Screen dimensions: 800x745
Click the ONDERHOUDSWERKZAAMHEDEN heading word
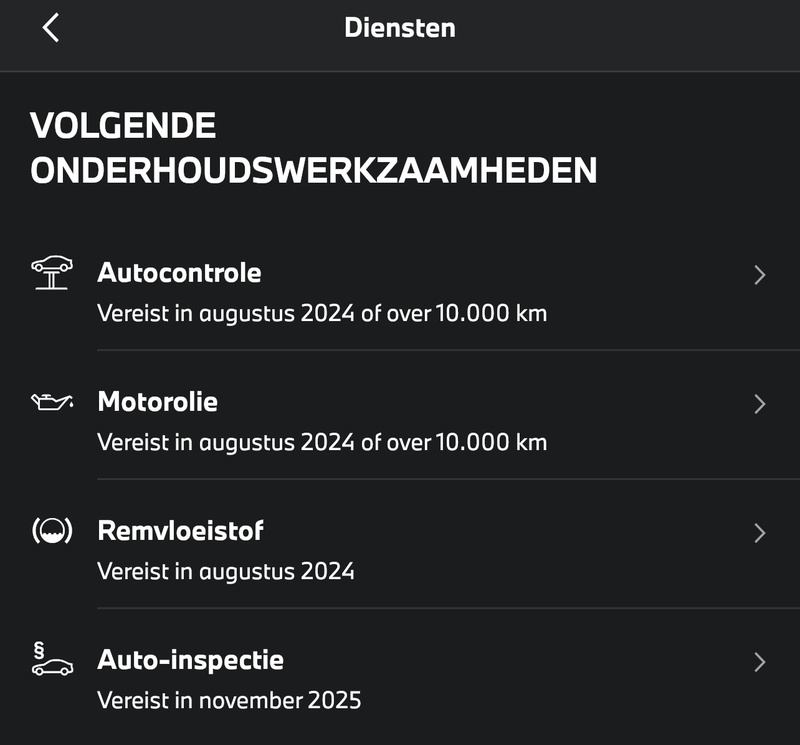point(313,170)
